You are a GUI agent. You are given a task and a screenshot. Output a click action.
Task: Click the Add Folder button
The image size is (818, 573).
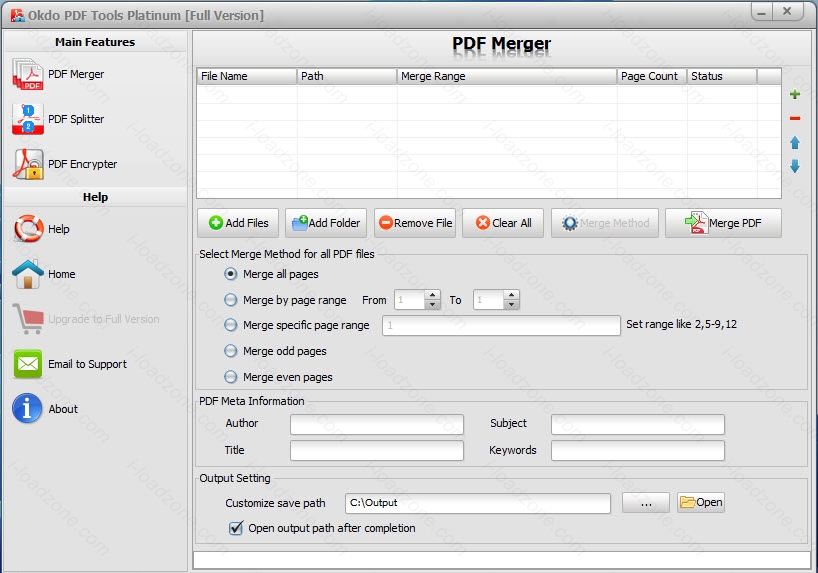pyautogui.click(x=326, y=223)
